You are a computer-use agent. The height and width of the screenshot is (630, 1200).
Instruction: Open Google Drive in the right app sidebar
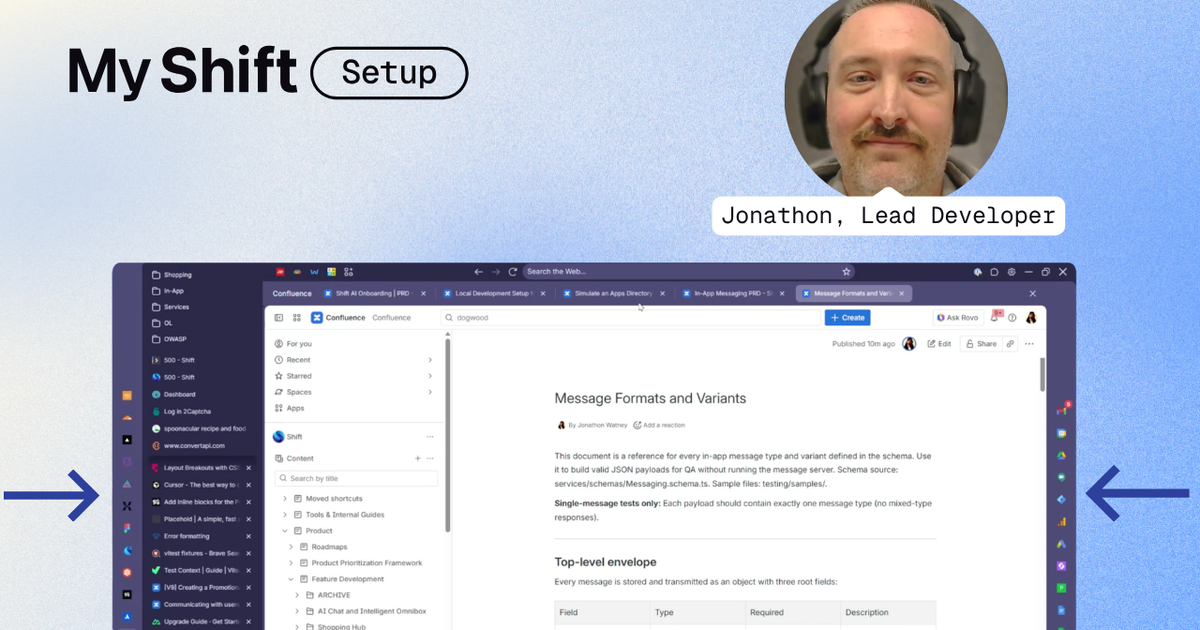1062,454
